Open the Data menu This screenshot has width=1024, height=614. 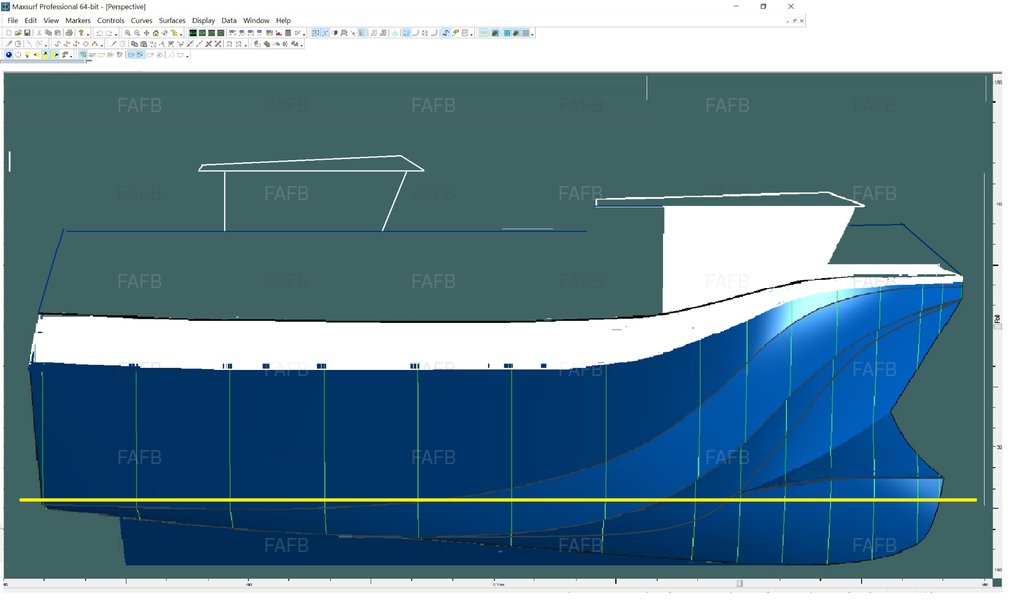tap(229, 20)
